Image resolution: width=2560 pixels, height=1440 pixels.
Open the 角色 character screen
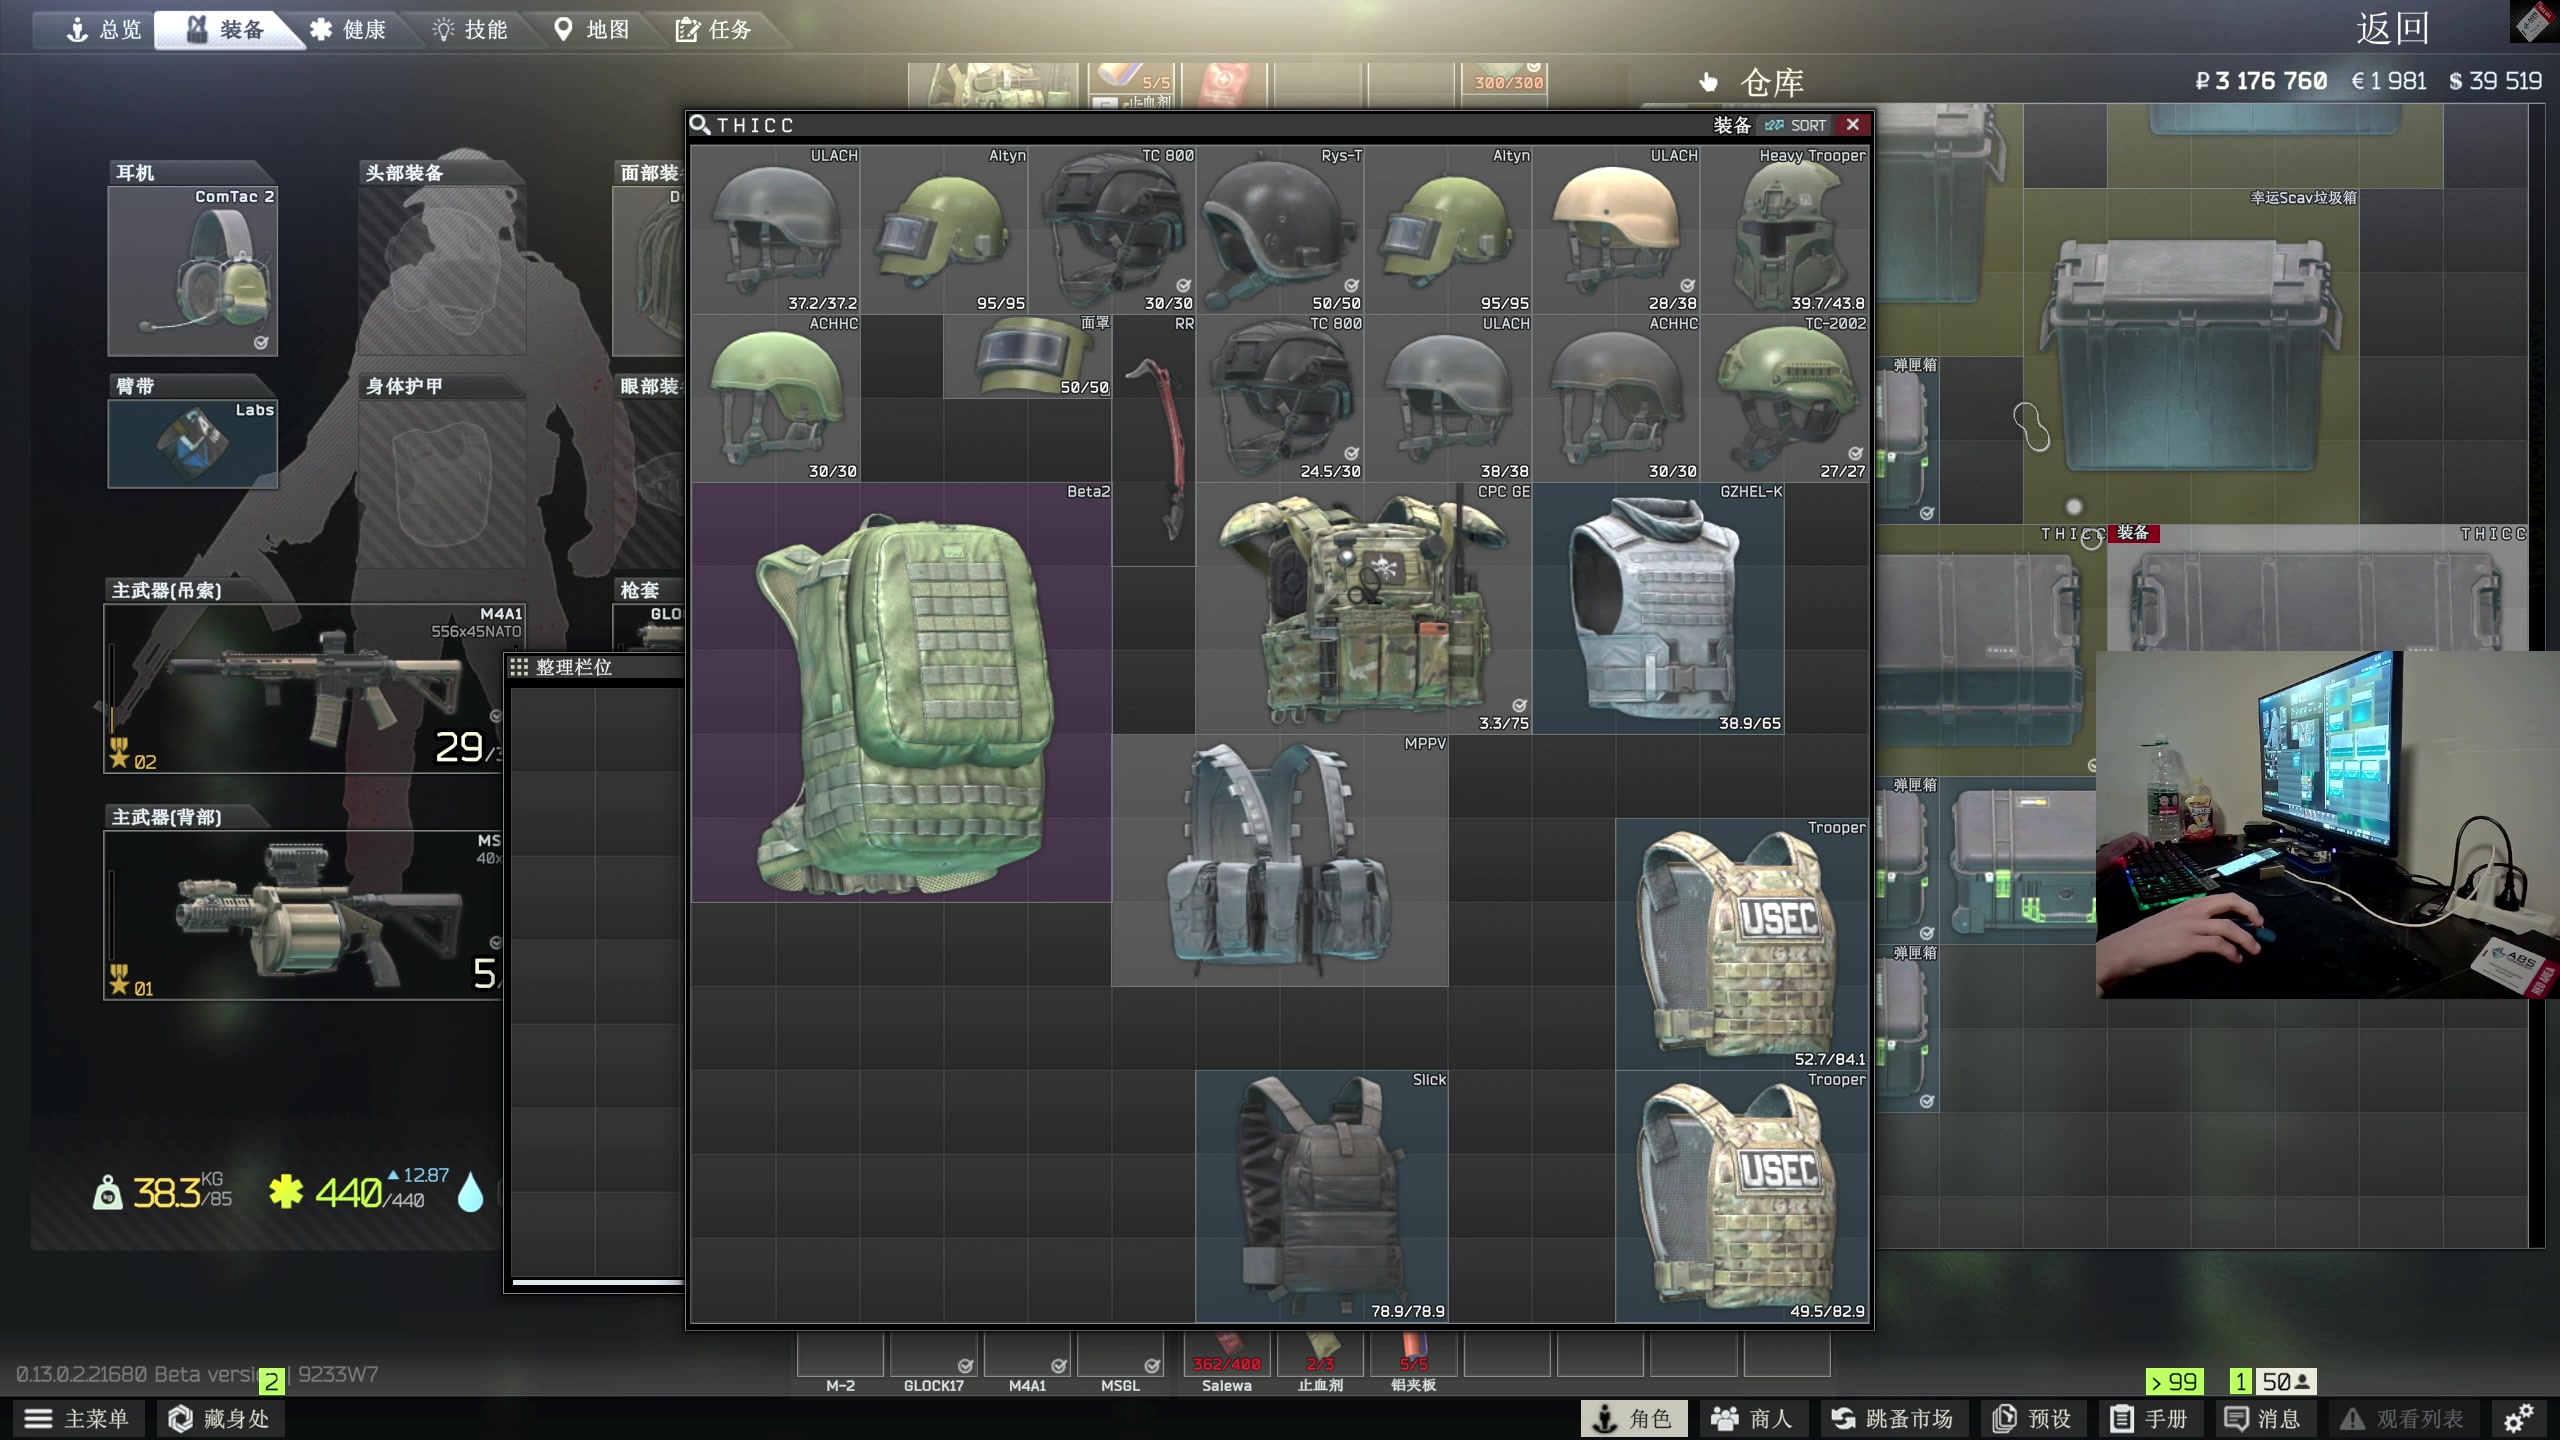click(1634, 1418)
